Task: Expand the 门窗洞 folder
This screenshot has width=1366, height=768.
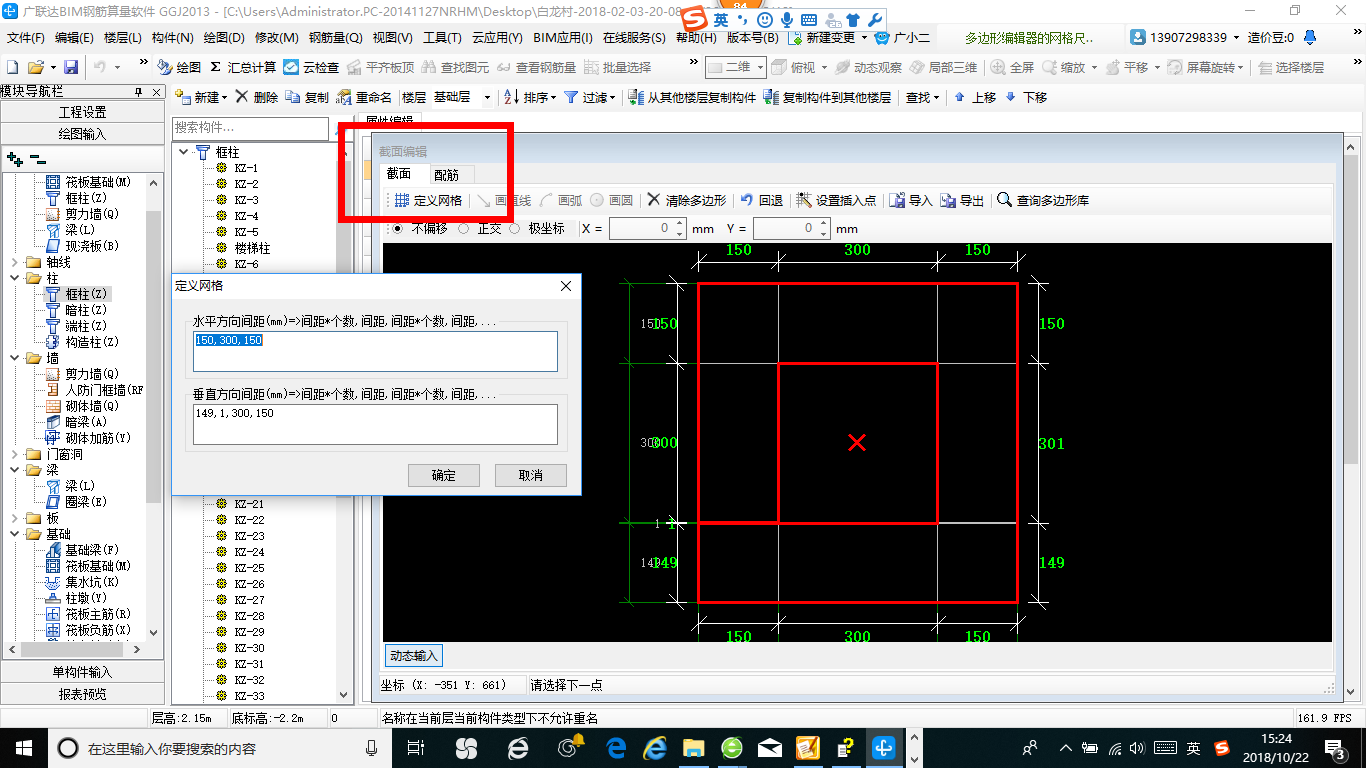Action: click(14, 454)
